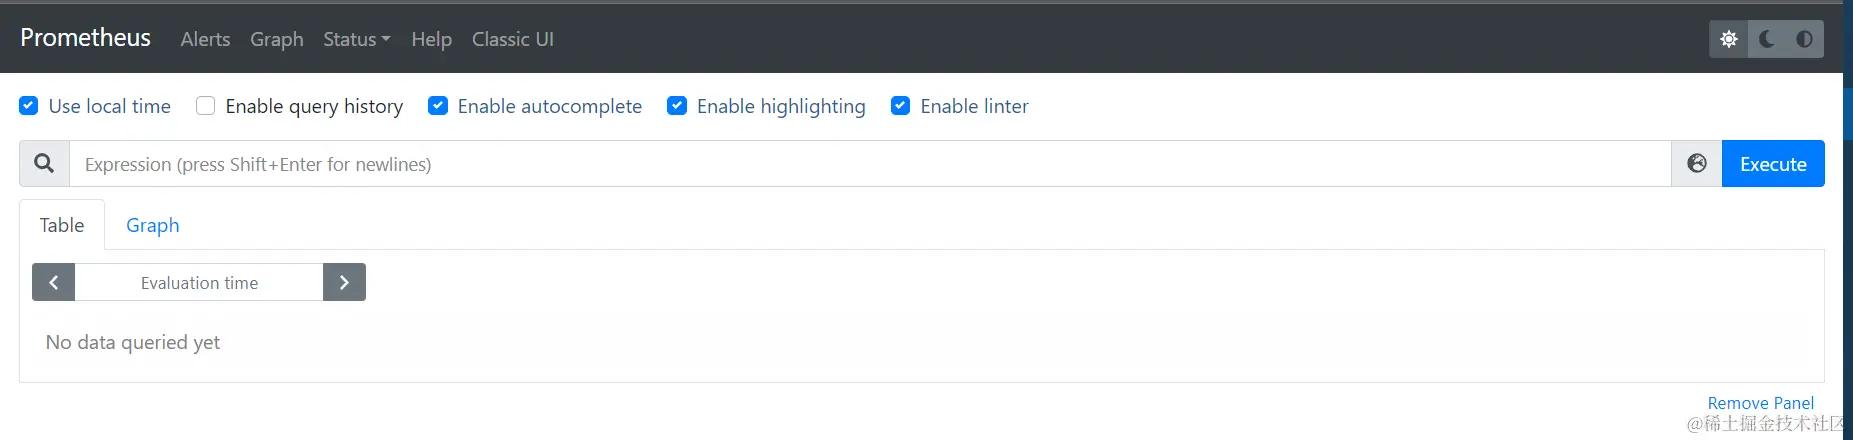
Task: Enable query history checkbox
Action: tap(206, 106)
